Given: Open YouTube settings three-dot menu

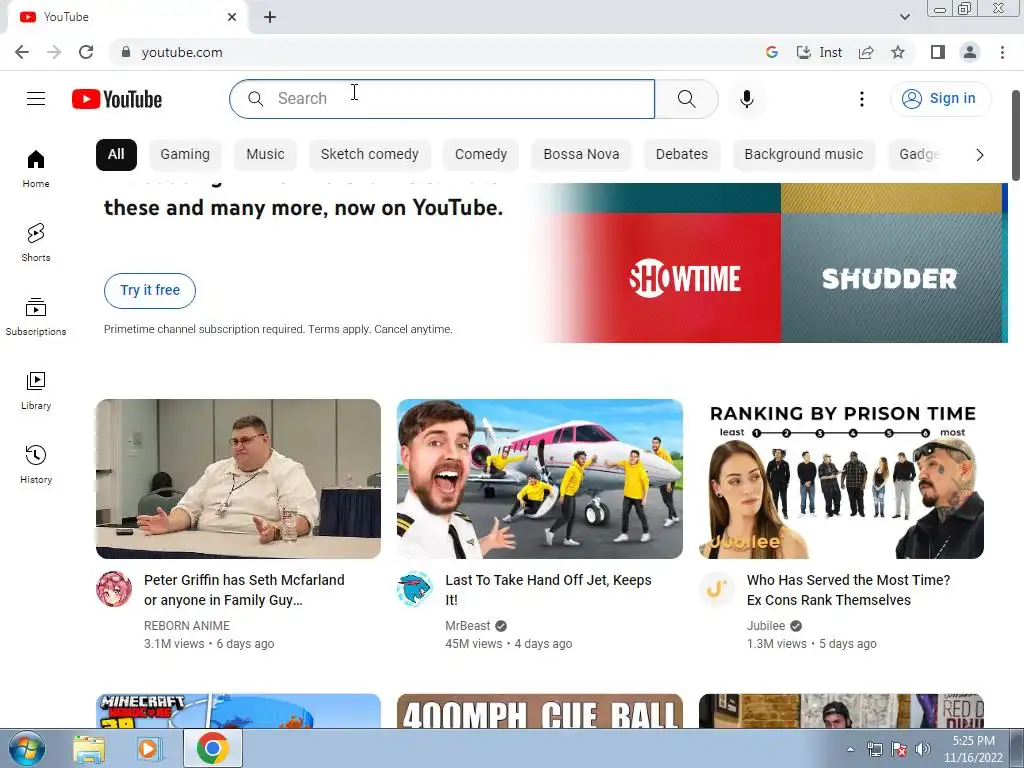Looking at the screenshot, I should 861,99.
